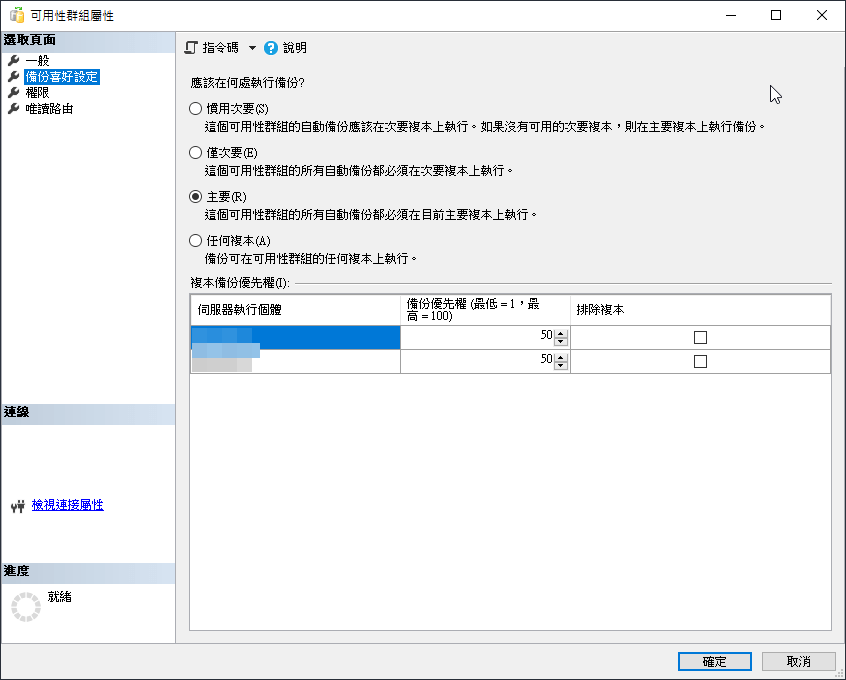The height and width of the screenshot is (680, 846).
Task: Click wrench icon beside 備份喜好設定 page
Action: coord(13,77)
